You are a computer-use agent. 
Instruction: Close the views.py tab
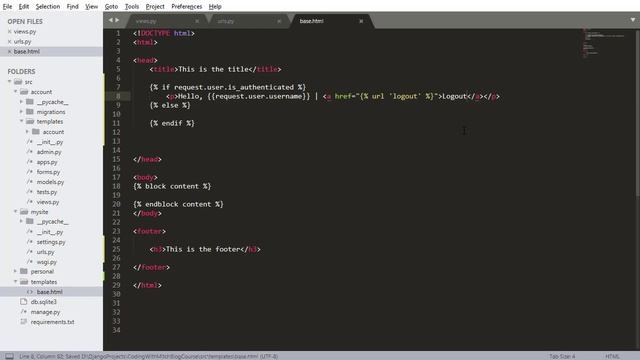click(197, 21)
